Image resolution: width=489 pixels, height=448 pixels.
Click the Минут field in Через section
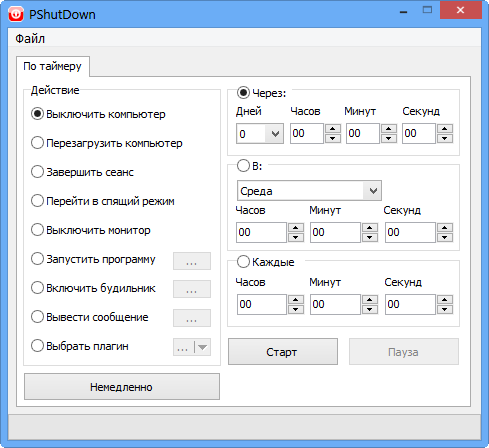pos(363,133)
